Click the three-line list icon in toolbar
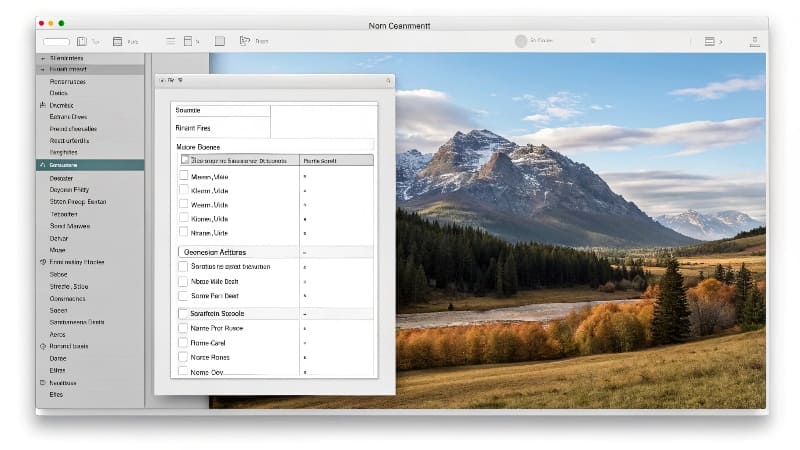800x450 pixels. click(171, 41)
